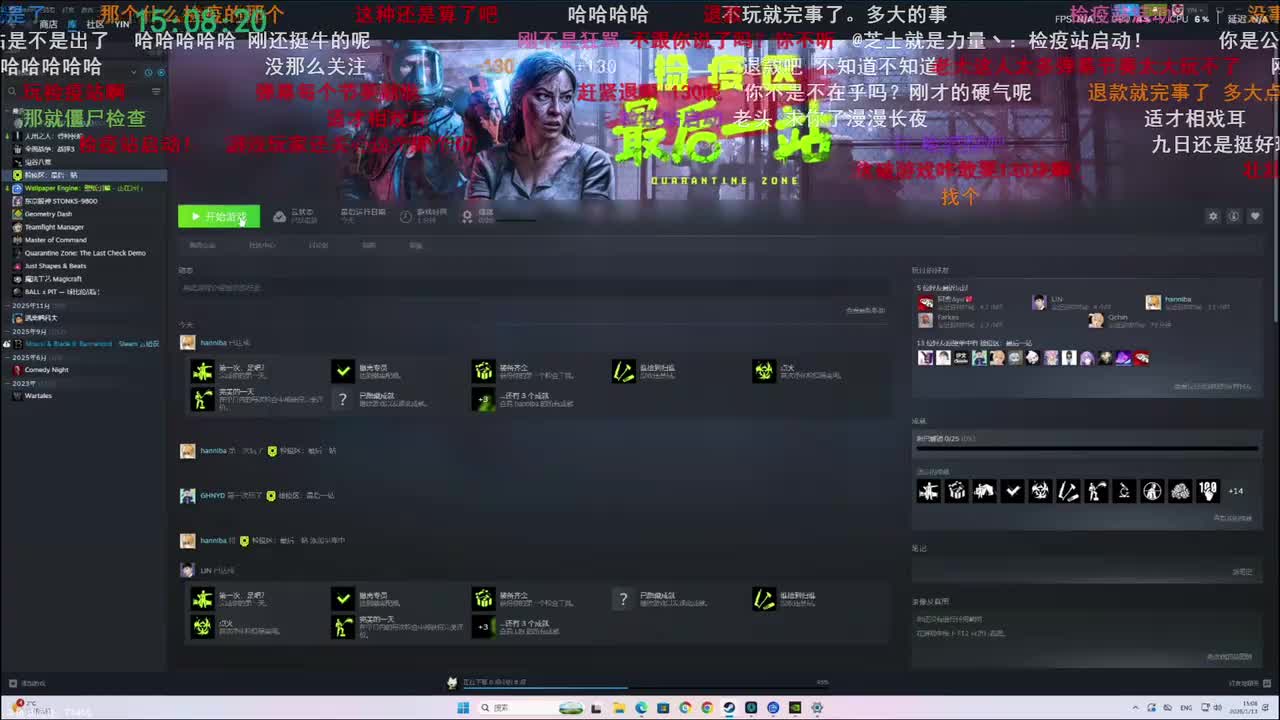The image size is (1280, 720).
Task: Click the biohazard achievement in hanniba's top activity
Action: pyautogui.click(x=764, y=371)
